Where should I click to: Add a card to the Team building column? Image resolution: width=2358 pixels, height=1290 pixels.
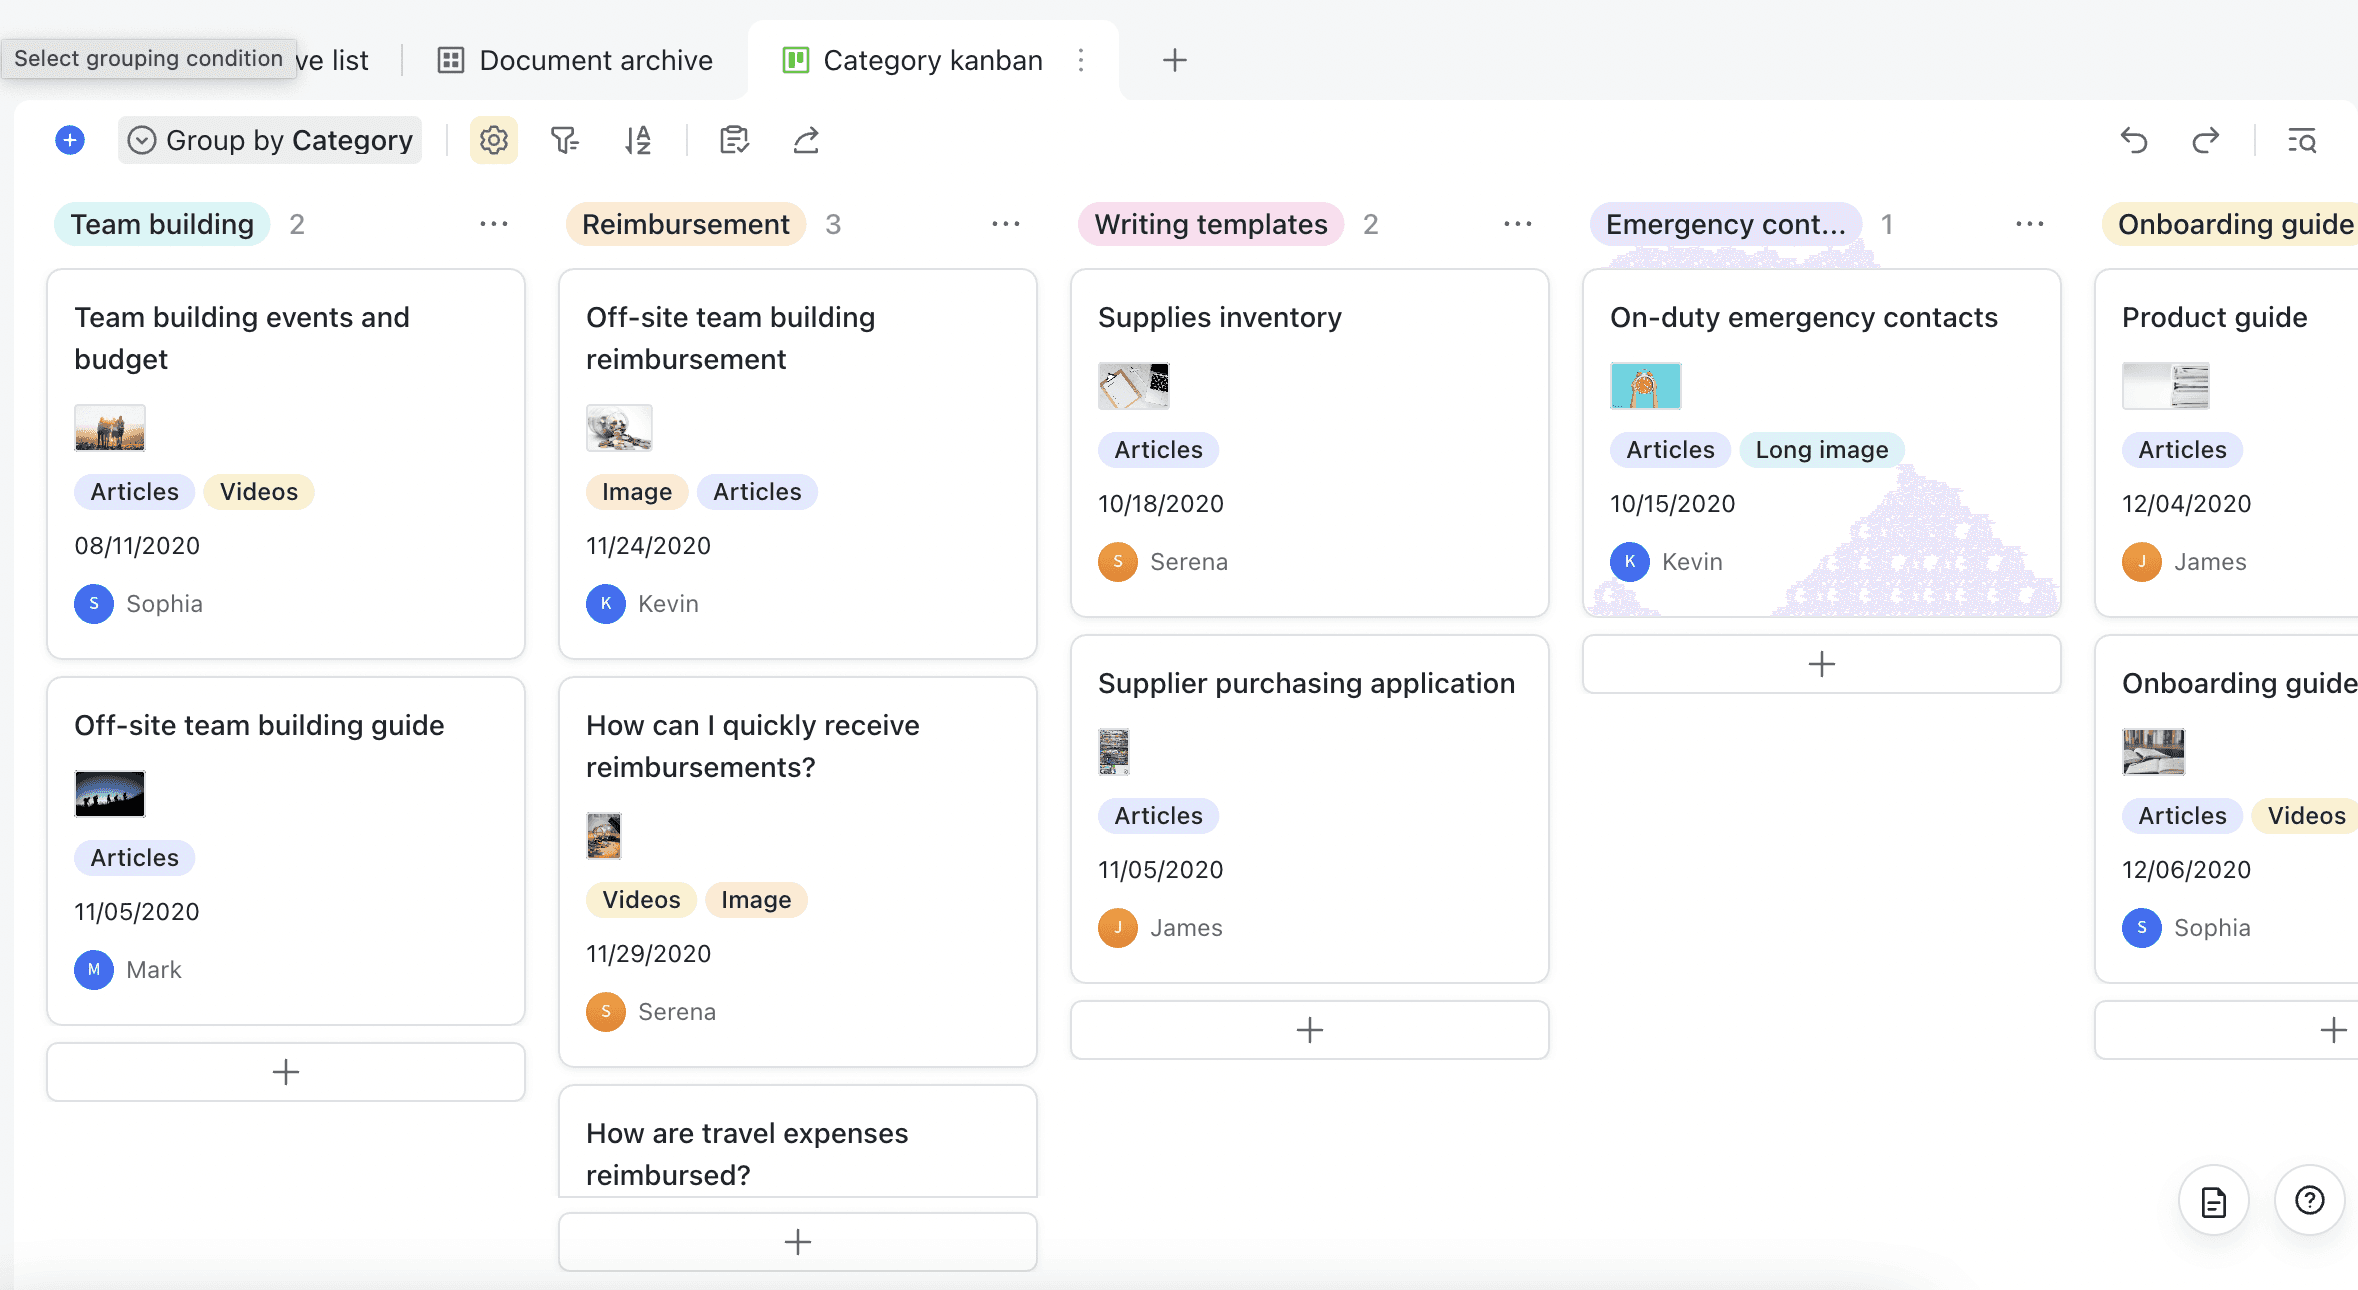click(286, 1072)
